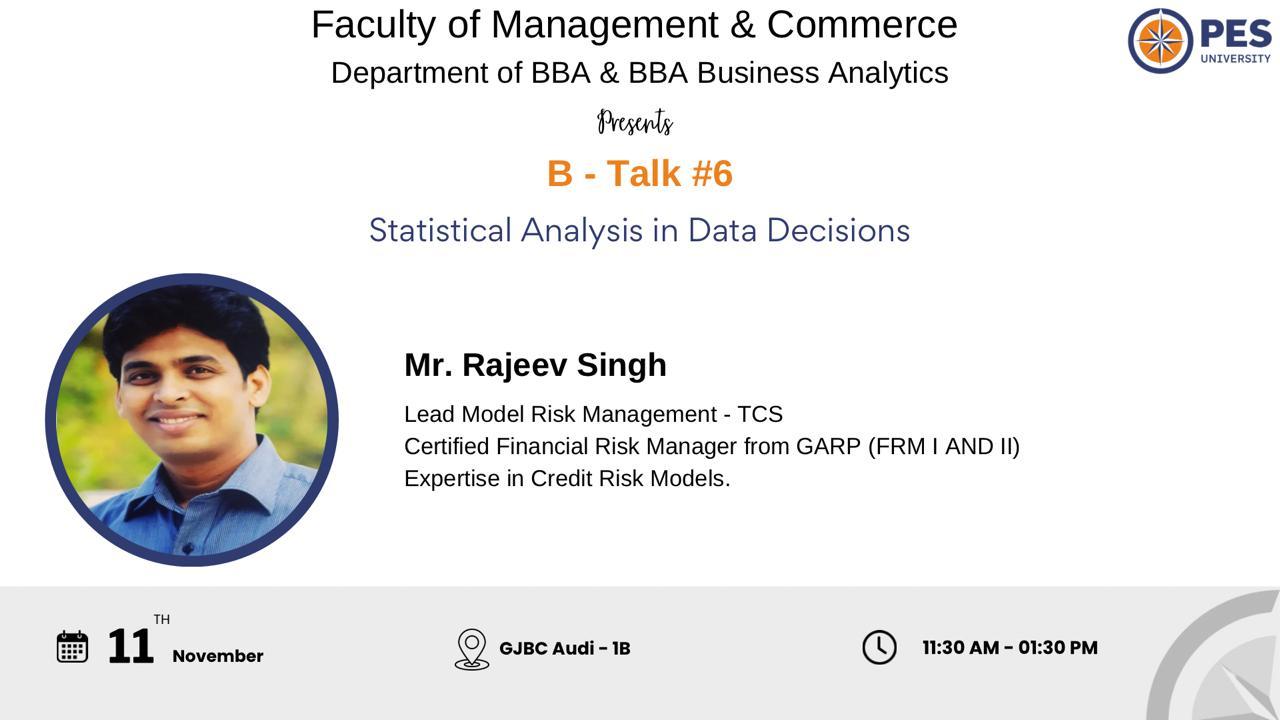
Task: Click the cursive 'Presents' text
Action: pos(635,122)
